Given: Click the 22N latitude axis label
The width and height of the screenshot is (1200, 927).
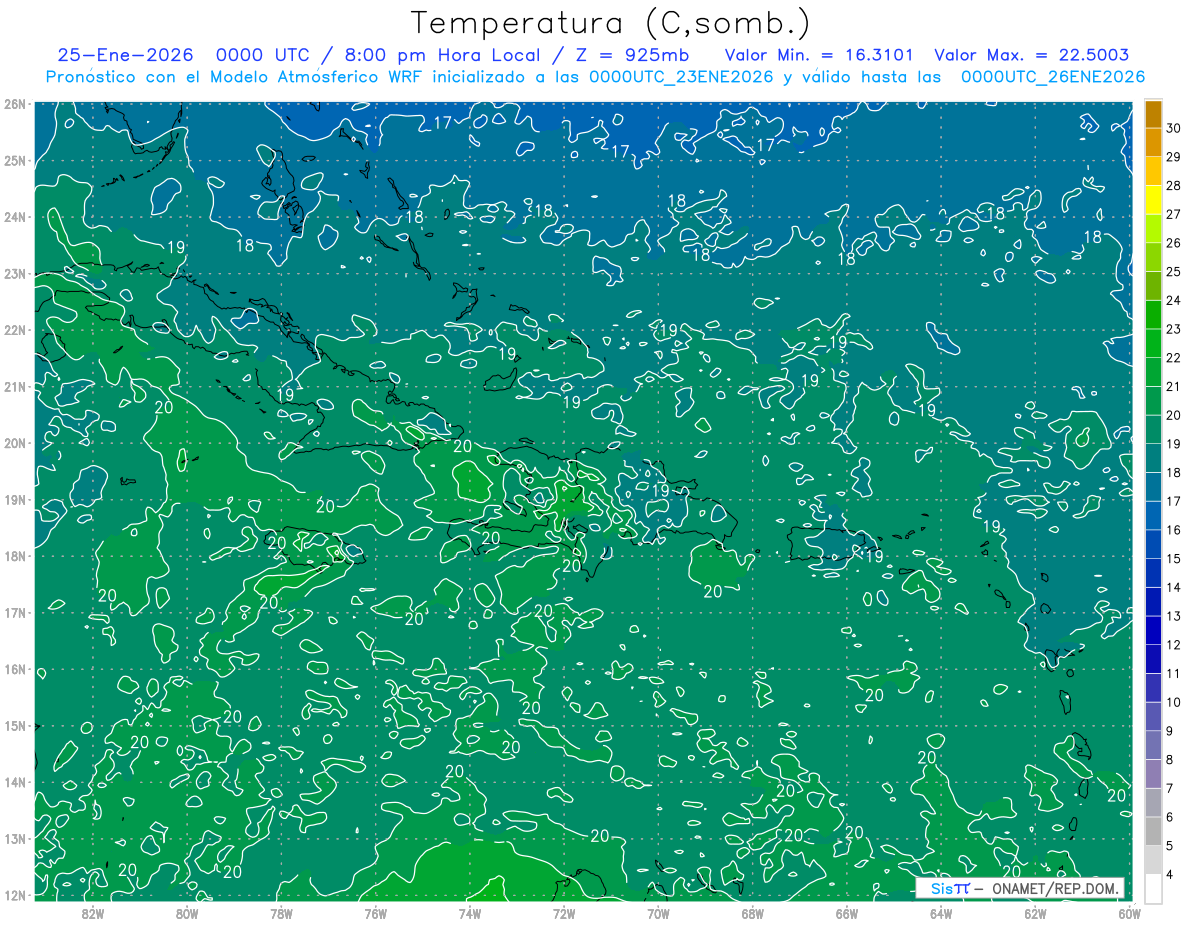Looking at the screenshot, I should 14,330.
